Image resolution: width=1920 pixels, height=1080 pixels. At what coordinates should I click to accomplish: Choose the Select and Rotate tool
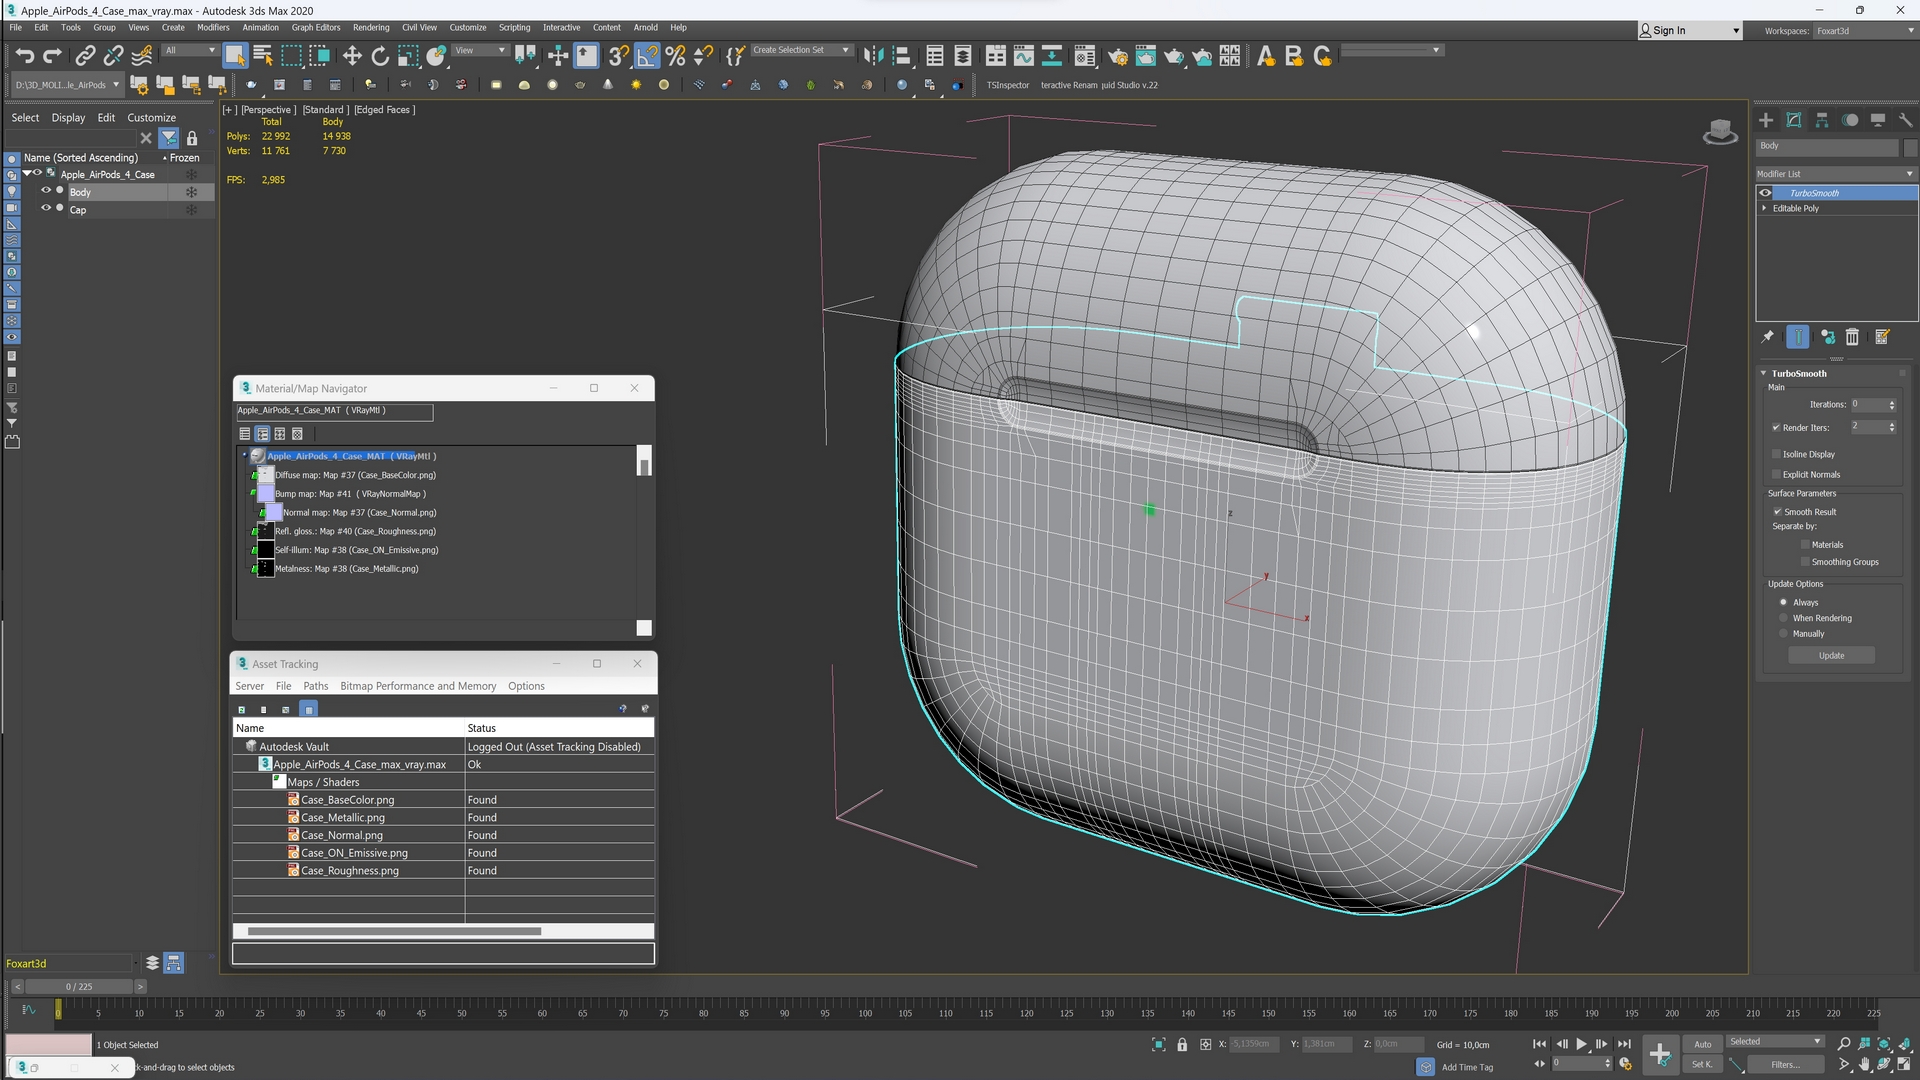pos(380,56)
